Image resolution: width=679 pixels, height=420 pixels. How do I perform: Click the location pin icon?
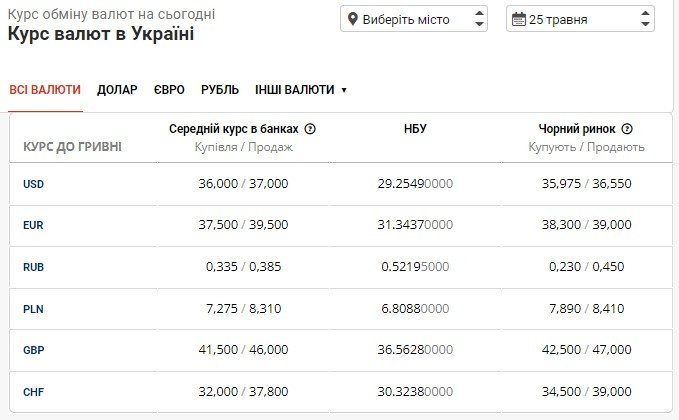coord(352,19)
